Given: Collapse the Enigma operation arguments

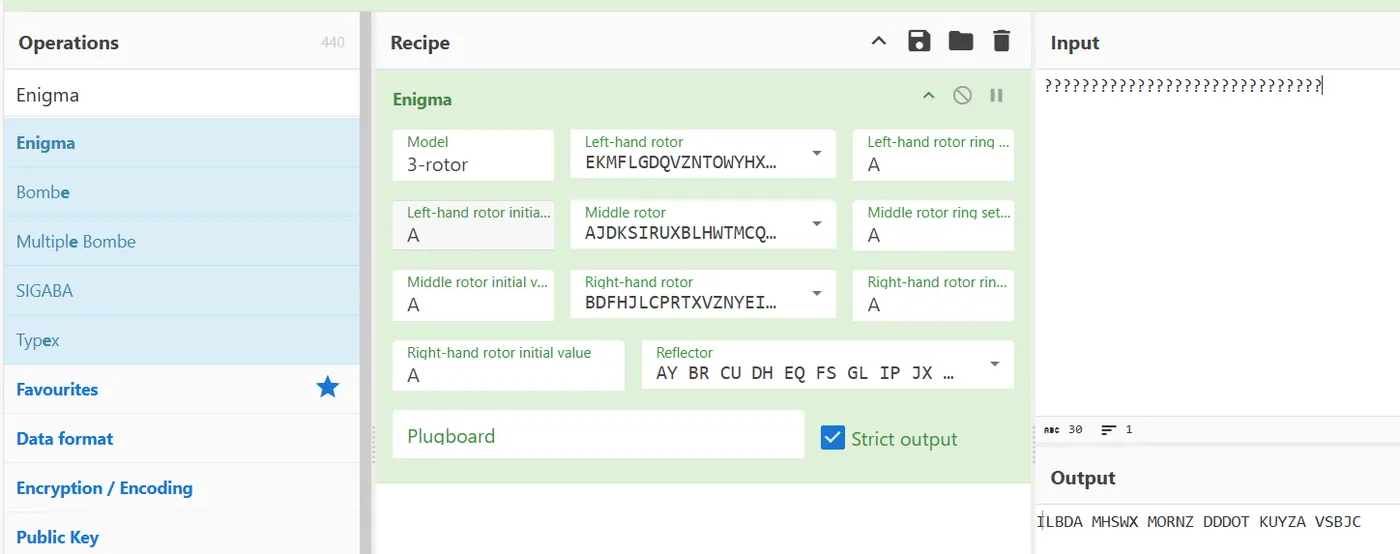Looking at the screenshot, I should [x=928, y=95].
